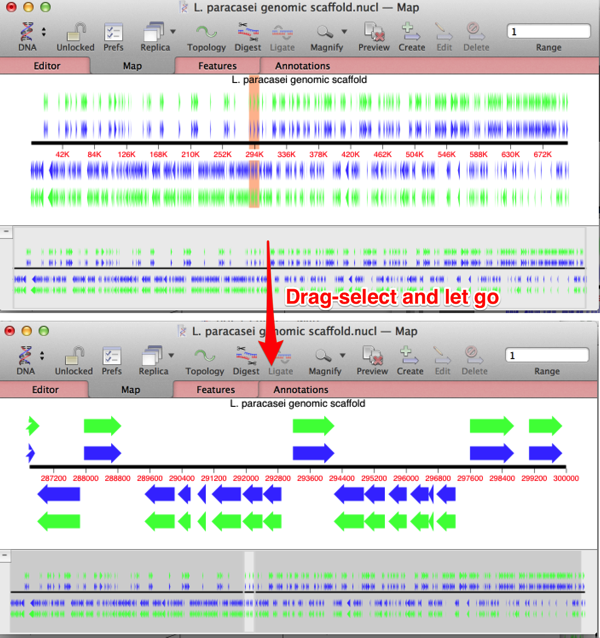Switch to the Editor tab in upper window
This screenshot has height=638, width=600.
point(46,66)
